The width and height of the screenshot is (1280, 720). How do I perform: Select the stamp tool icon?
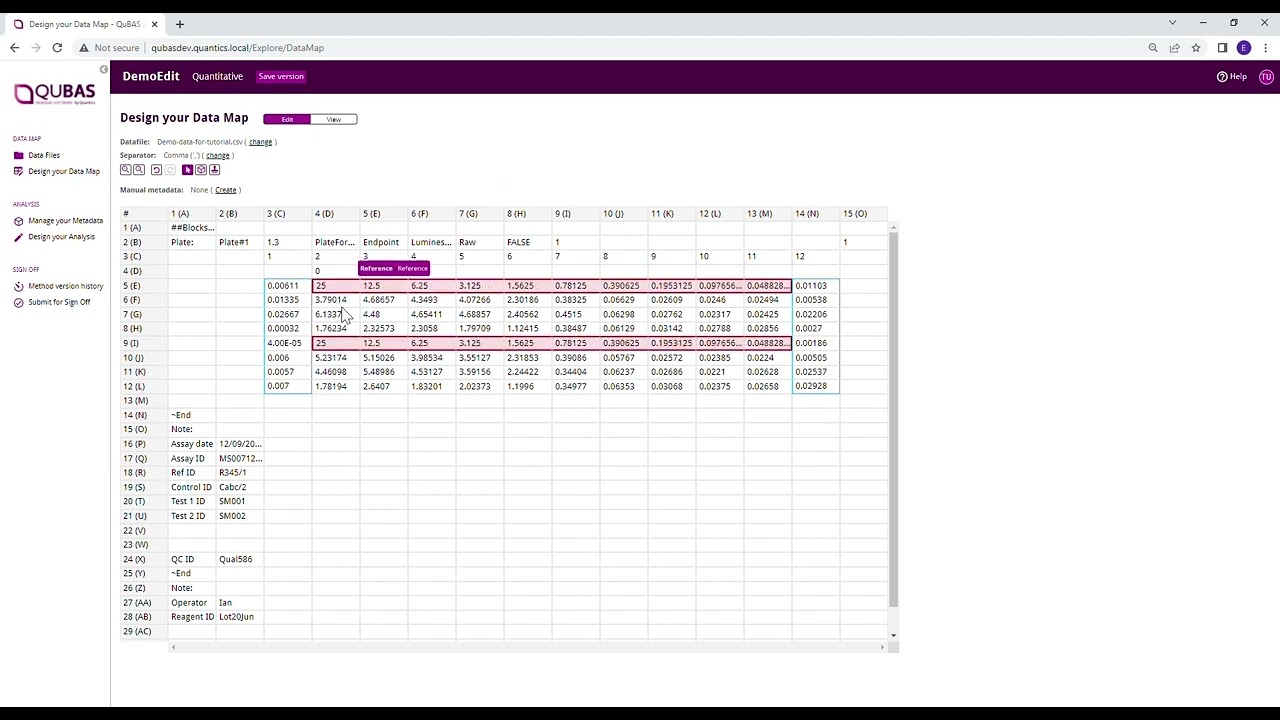tap(214, 170)
